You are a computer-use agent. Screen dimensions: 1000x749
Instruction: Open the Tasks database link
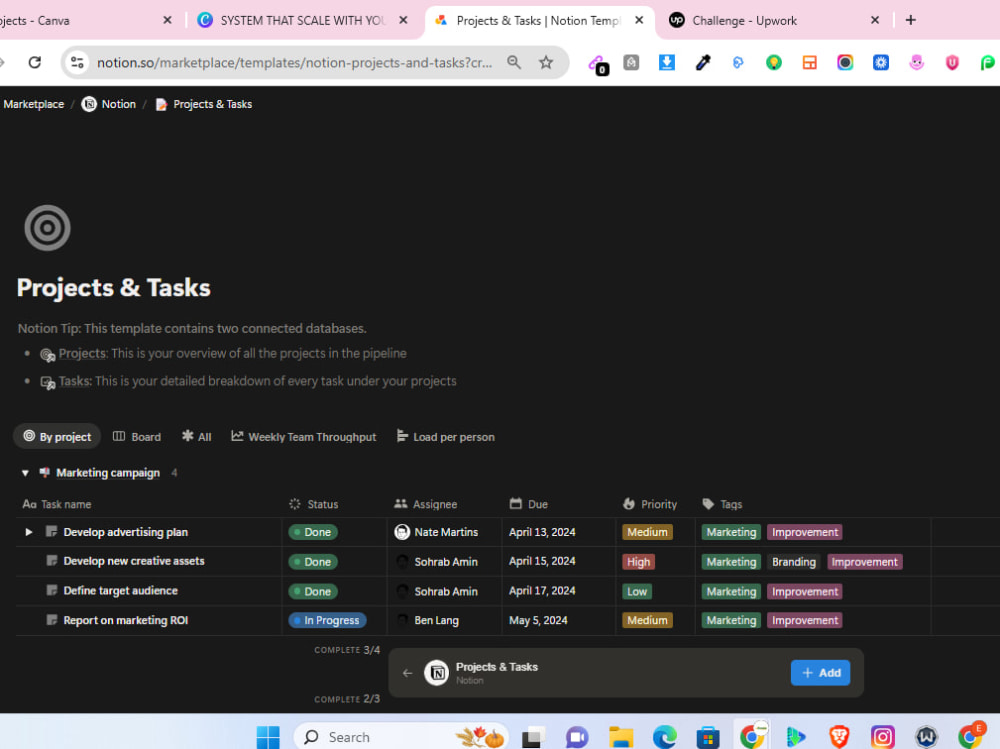tap(75, 381)
